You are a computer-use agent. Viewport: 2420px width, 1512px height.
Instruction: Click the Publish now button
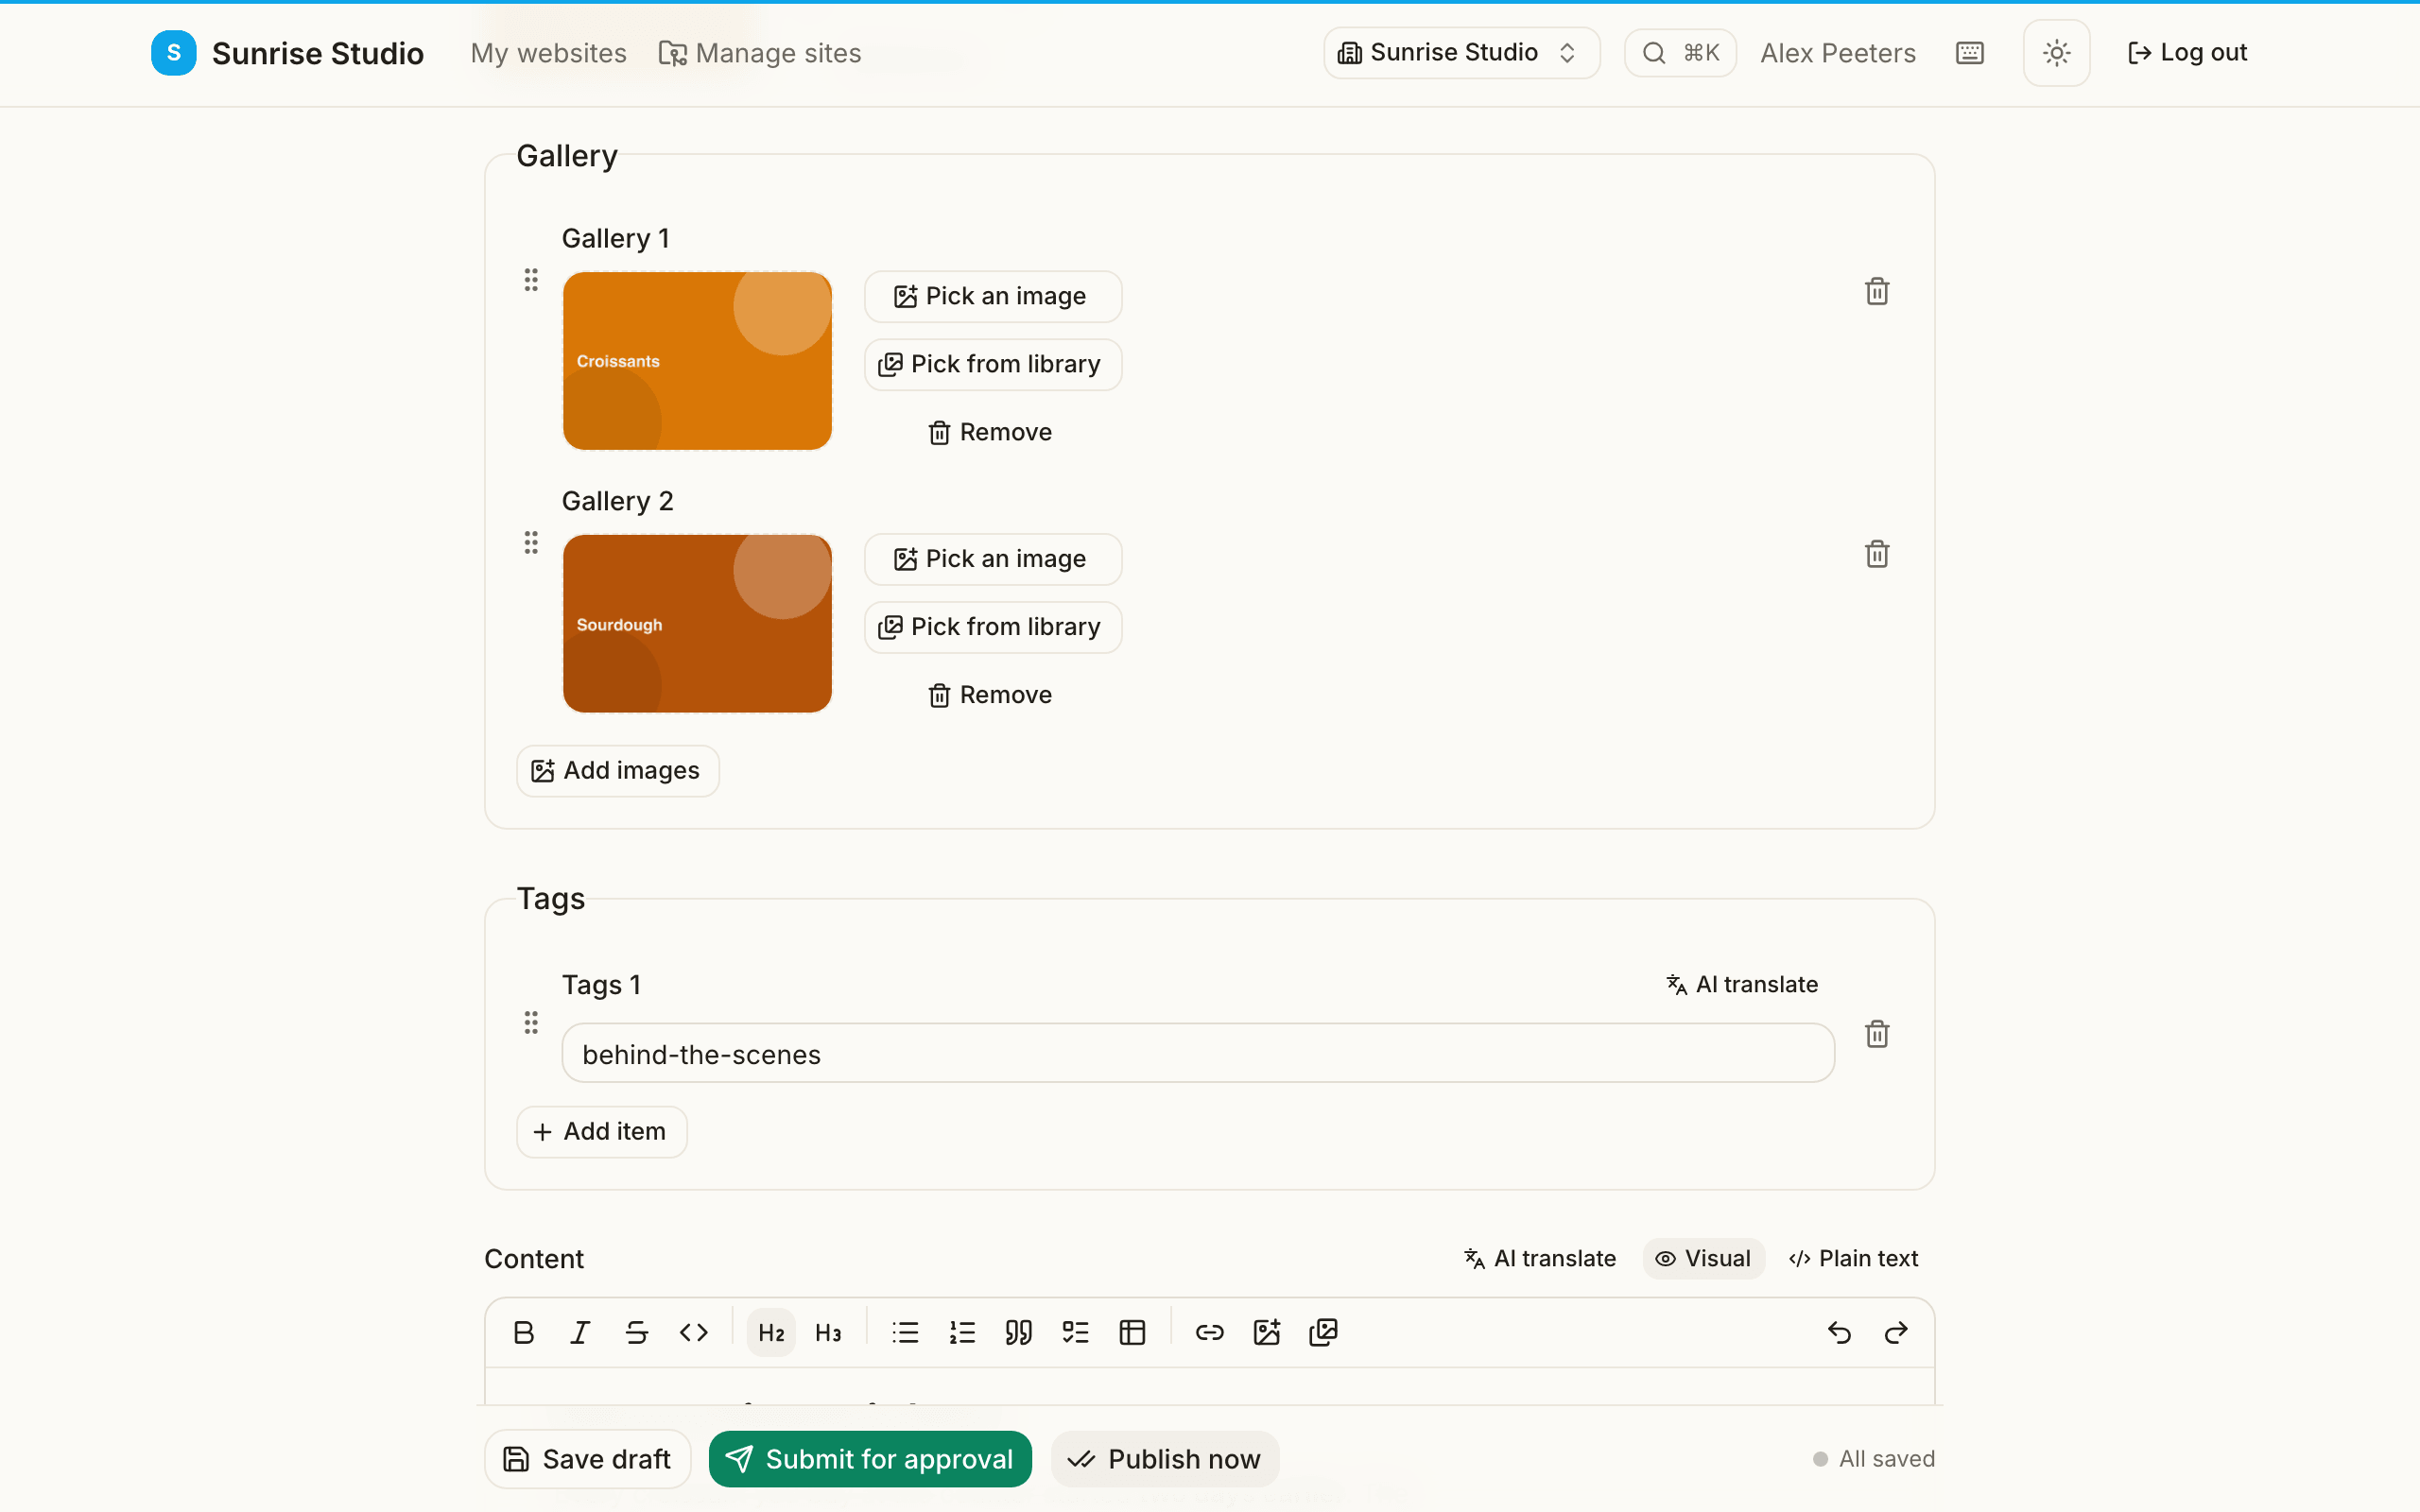pos(1164,1459)
